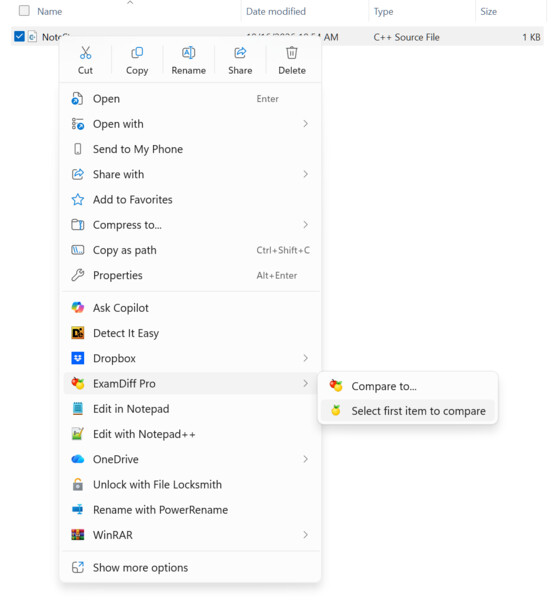This screenshot has height=602, width=560.
Task: Click the PowerRename icon
Action: click(78, 509)
